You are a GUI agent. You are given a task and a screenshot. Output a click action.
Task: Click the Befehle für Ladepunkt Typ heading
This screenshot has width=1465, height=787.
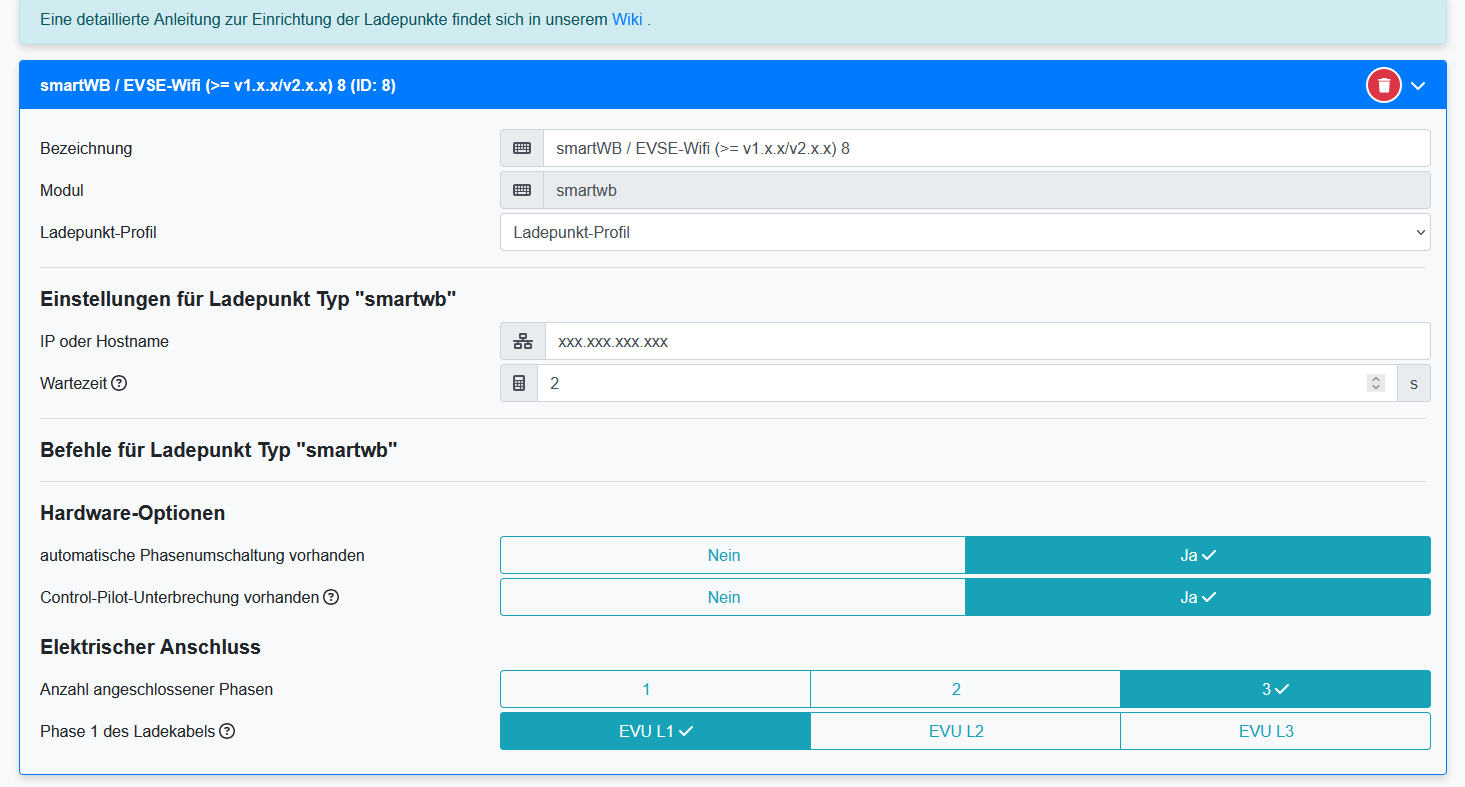click(x=219, y=450)
